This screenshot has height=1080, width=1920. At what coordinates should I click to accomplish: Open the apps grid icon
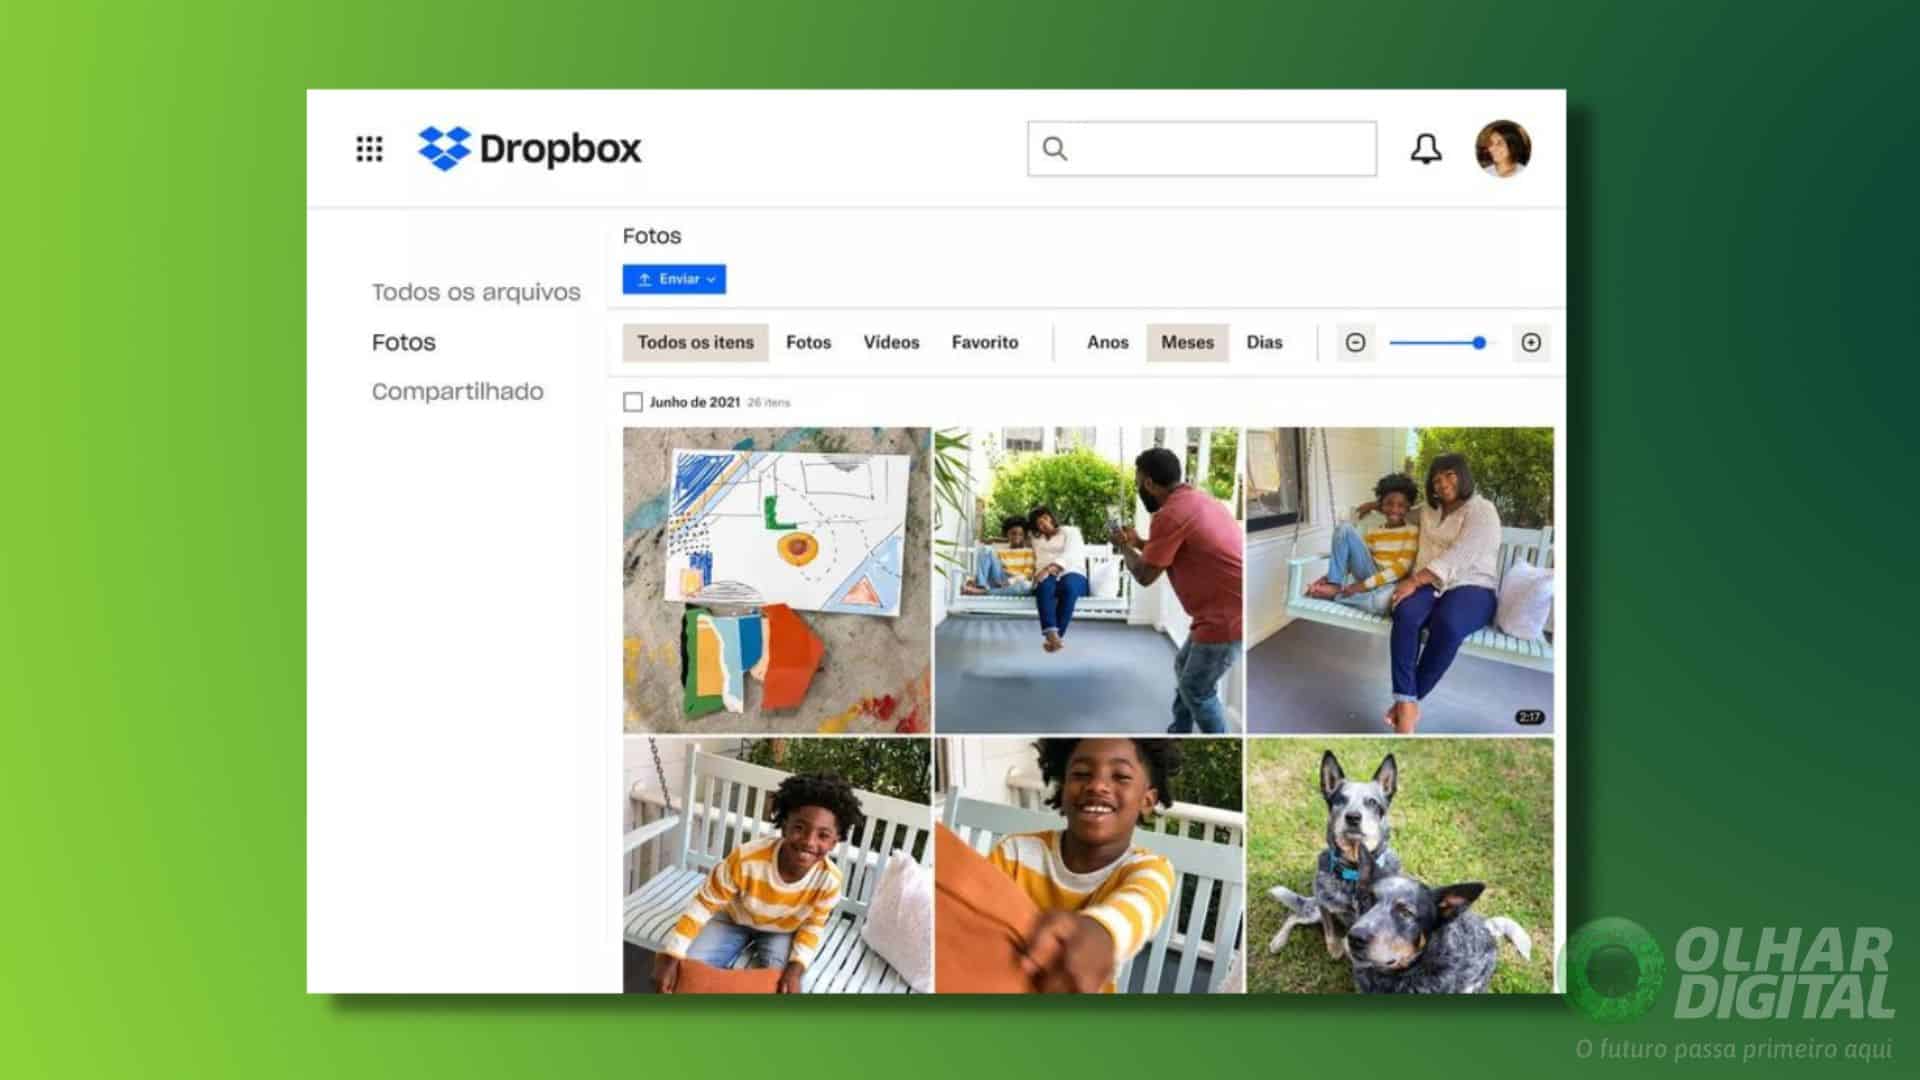click(369, 148)
